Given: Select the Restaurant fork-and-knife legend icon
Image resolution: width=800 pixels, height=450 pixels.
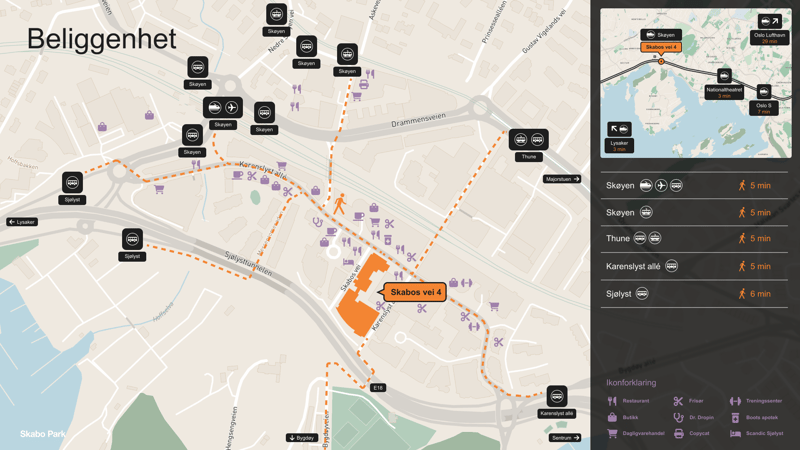Looking at the screenshot, I should pos(612,401).
